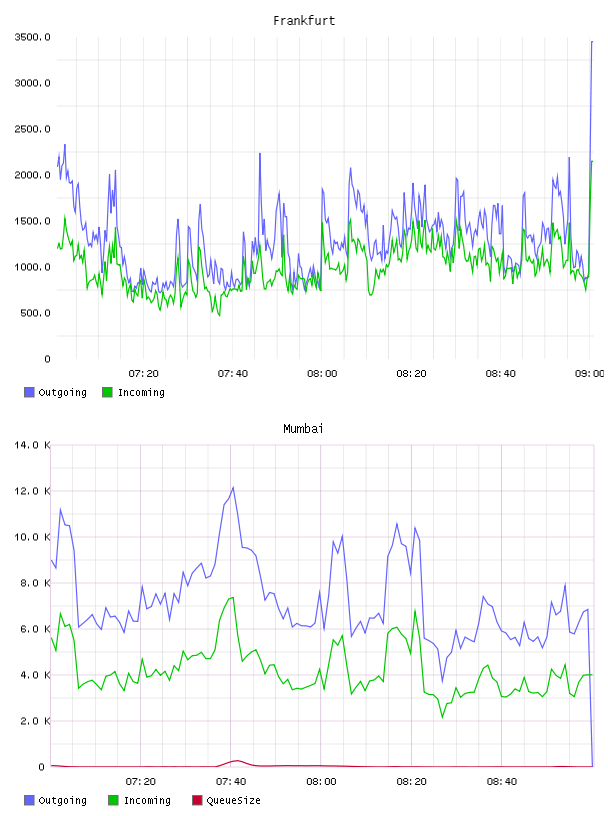Click the 2000.0 y-axis label on Frankfurt chart
The image size is (608, 816).
pos(32,175)
